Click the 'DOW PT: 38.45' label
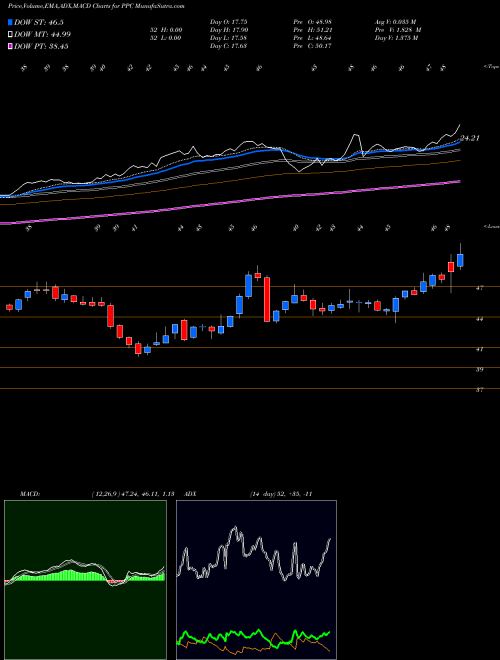 (x=41, y=46)
